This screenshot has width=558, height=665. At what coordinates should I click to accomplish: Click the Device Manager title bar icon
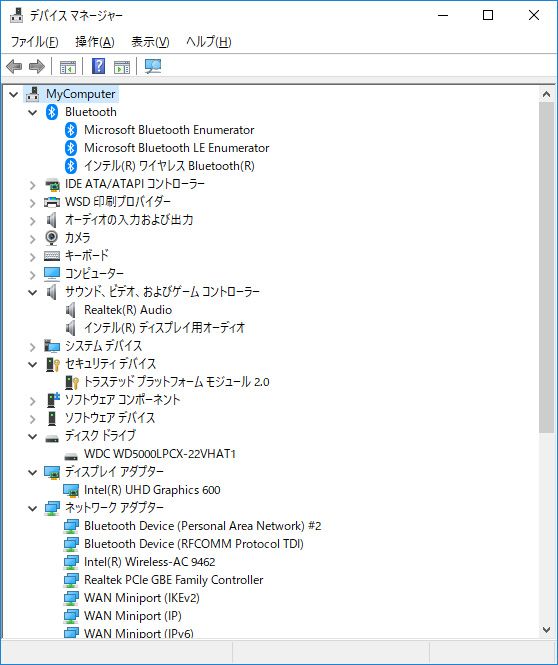tap(17, 15)
